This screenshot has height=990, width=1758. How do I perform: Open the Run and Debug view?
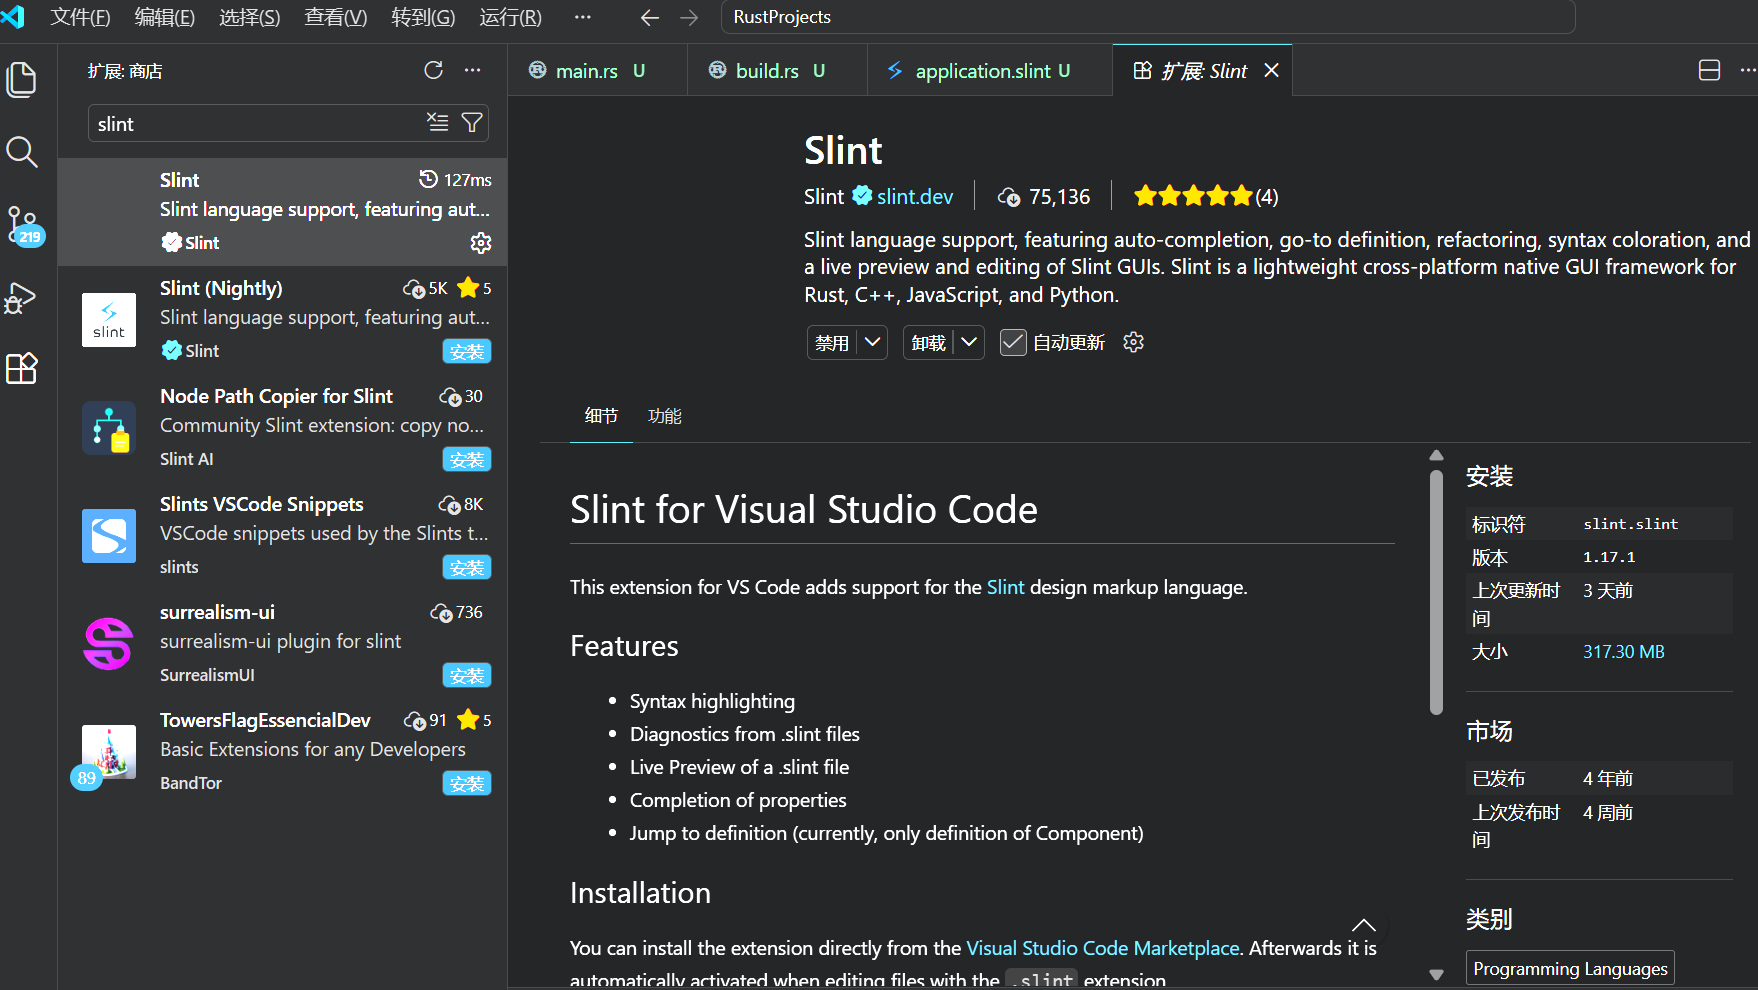22,297
